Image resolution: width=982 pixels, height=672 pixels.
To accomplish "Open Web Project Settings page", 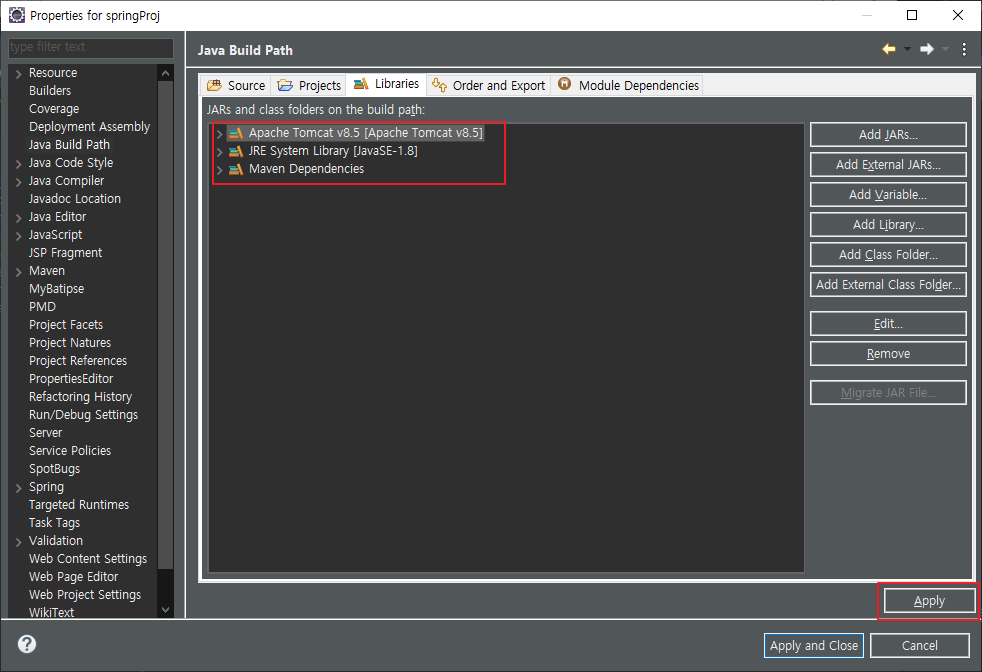I will coord(85,595).
